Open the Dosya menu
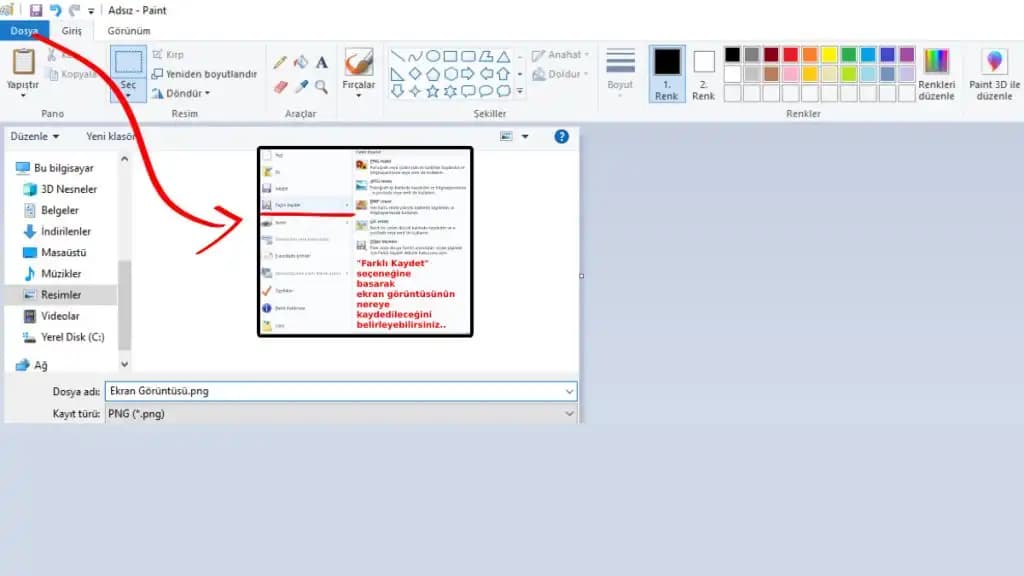Viewport: 1024px width, 576px height. tap(24, 31)
